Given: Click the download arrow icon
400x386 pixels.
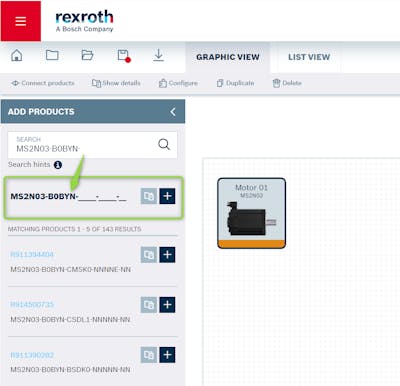Looking at the screenshot, I should (x=158, y=55).
